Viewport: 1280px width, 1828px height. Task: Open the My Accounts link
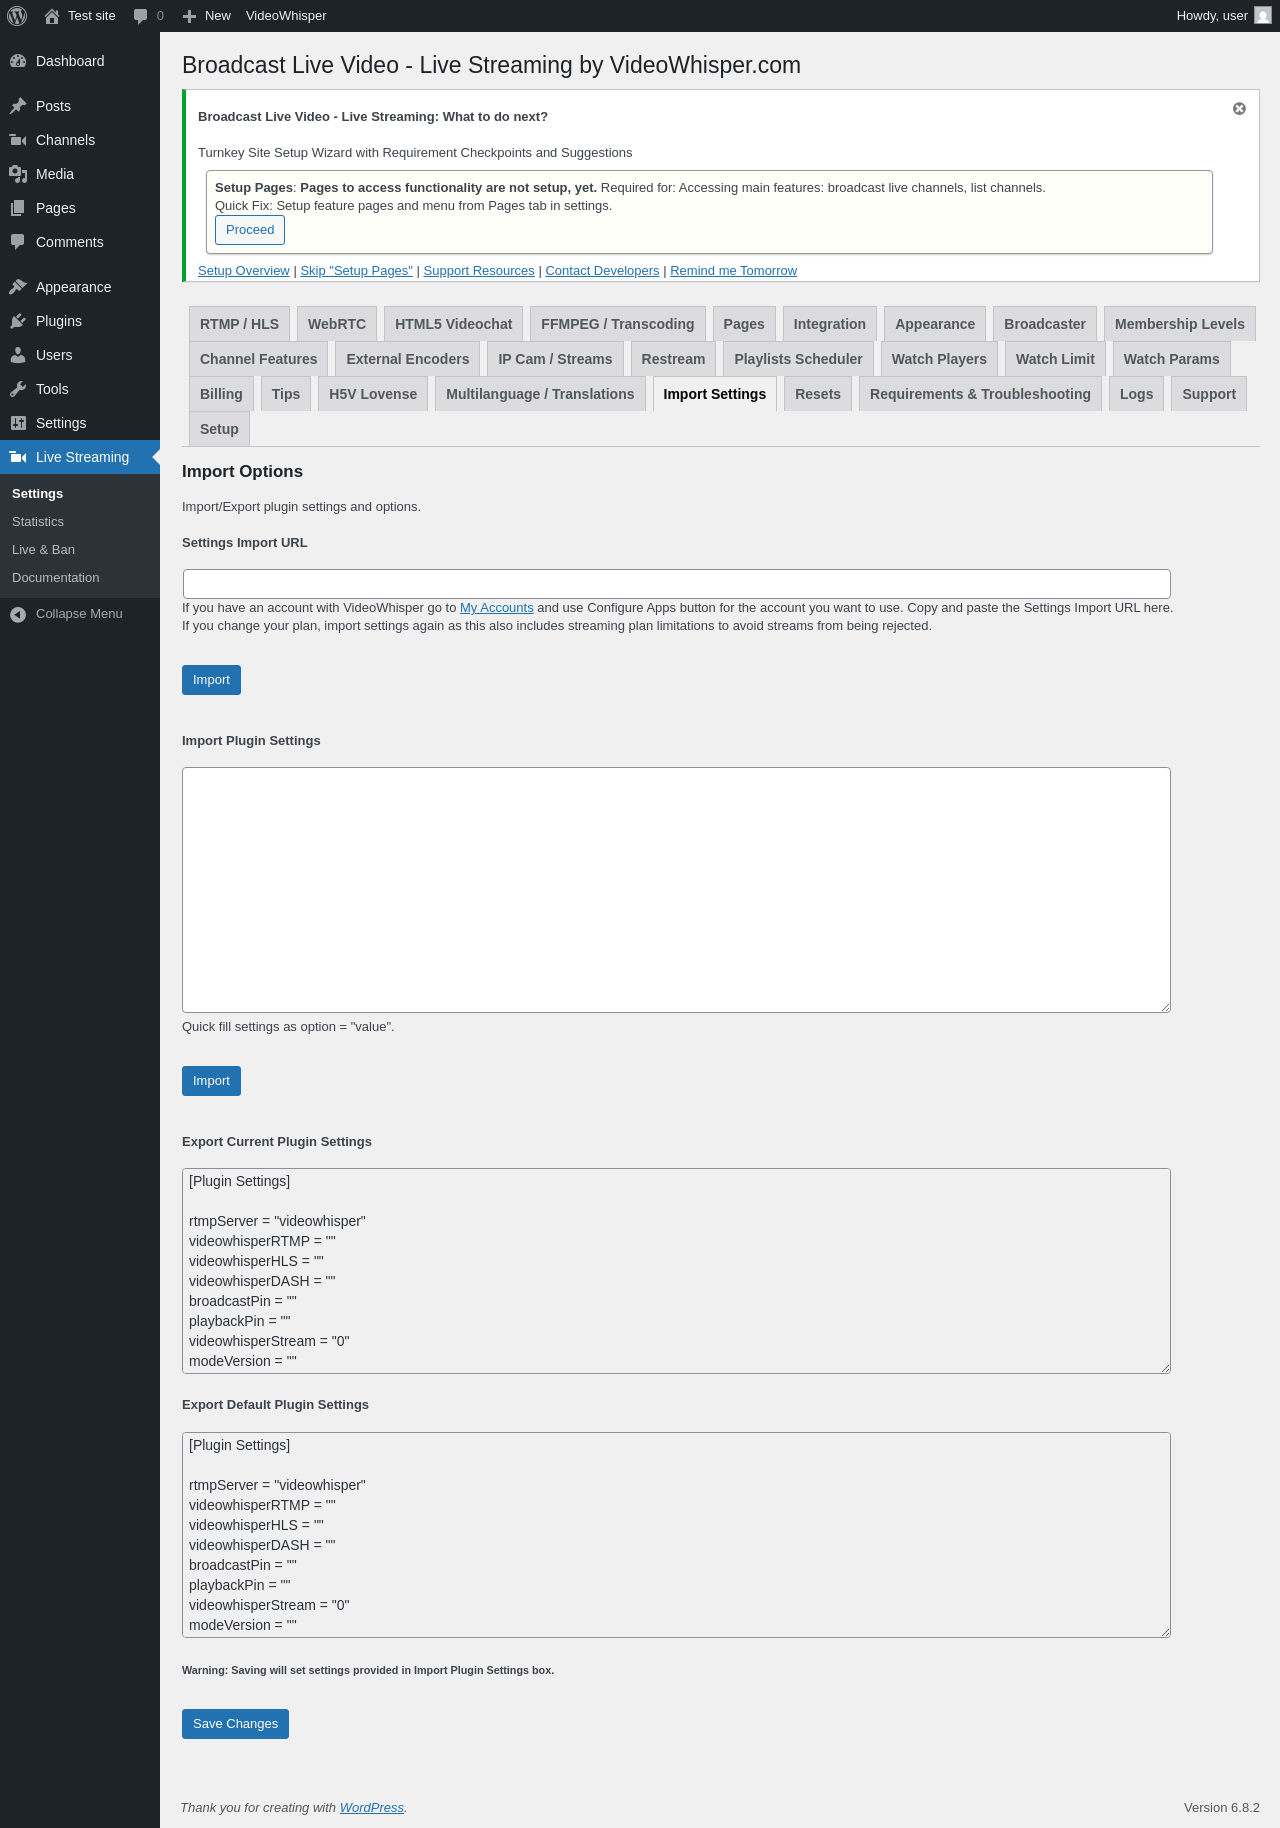click(x=496, y=608)
